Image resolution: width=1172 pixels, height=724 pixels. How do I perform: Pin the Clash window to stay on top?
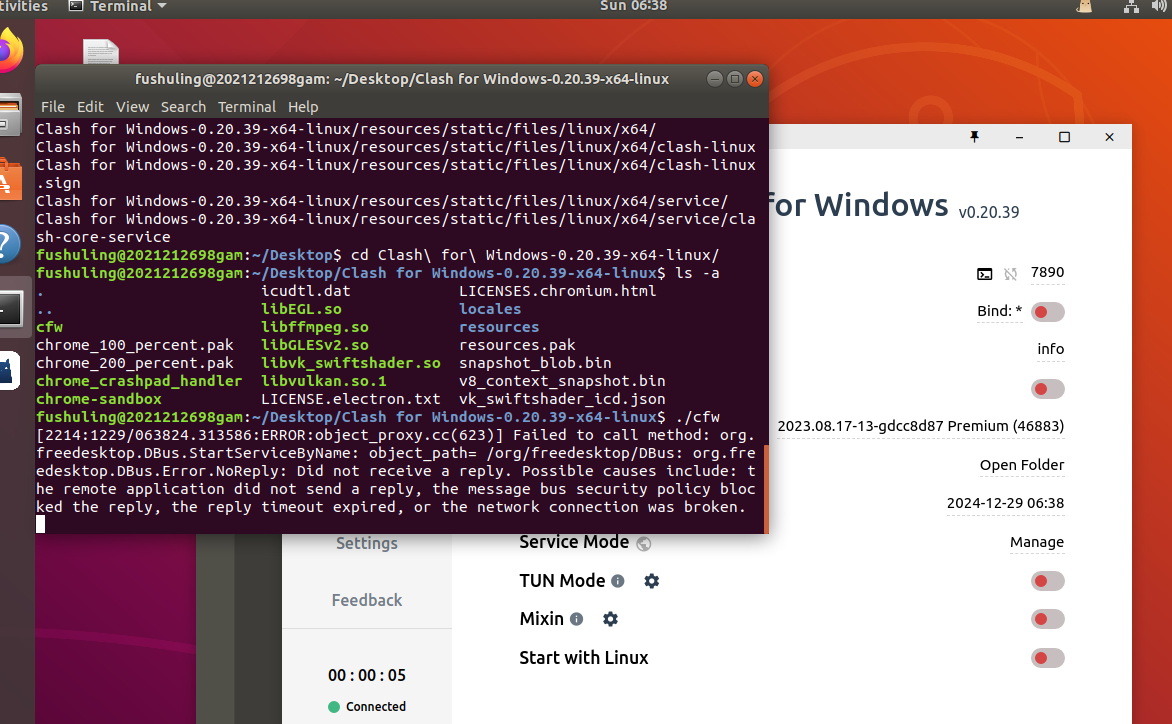click(975, 137)
